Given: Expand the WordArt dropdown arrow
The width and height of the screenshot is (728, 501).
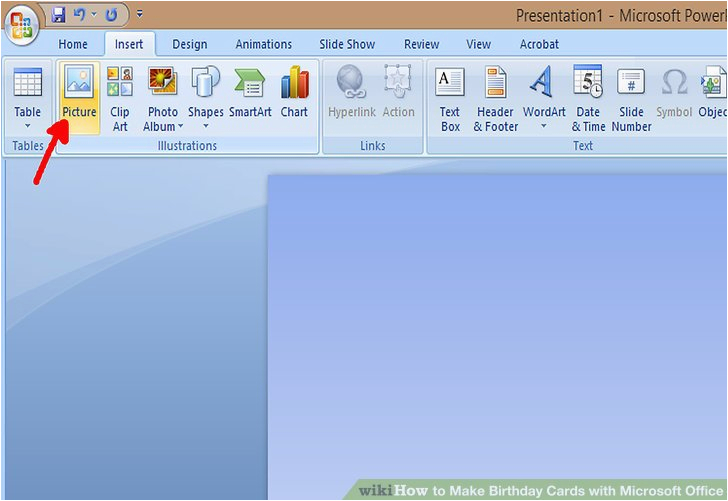Looking at the screenshot, I should click(x=544, y=126).
